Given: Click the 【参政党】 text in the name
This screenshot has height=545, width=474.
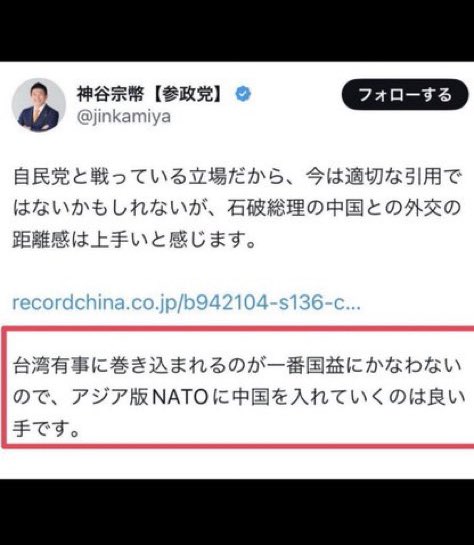Looking at the screenshot, I should click(x=188, y=94).
